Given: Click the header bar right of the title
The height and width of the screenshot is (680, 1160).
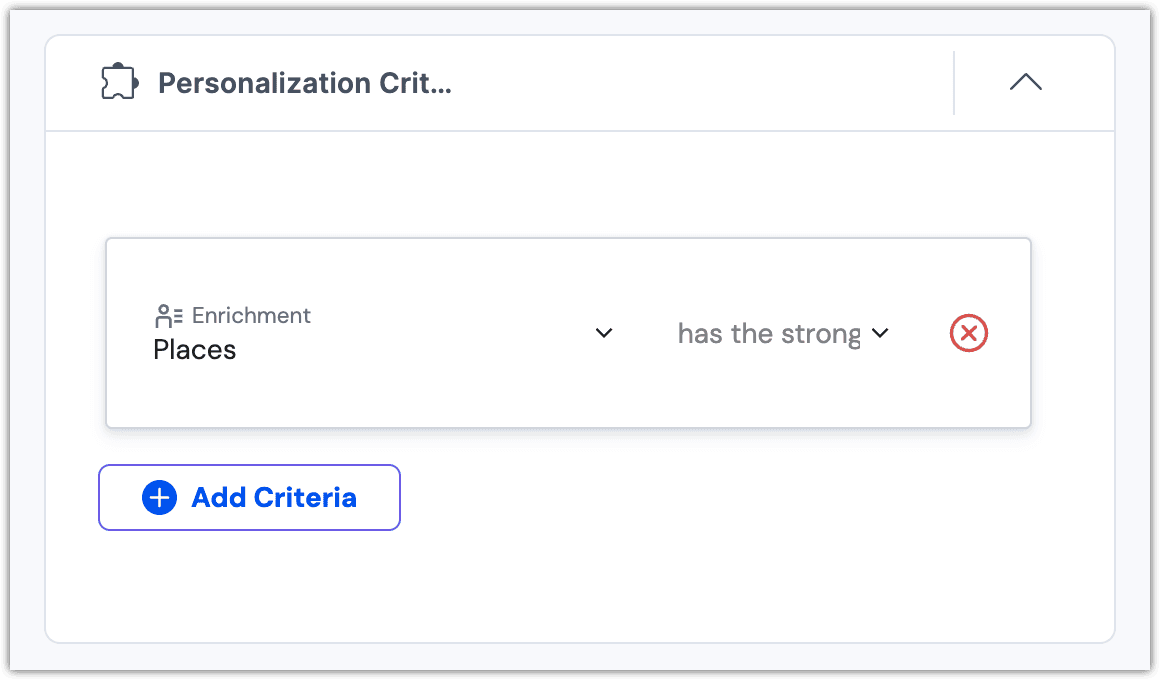Looking at the screenshot, I should point(700,83).
